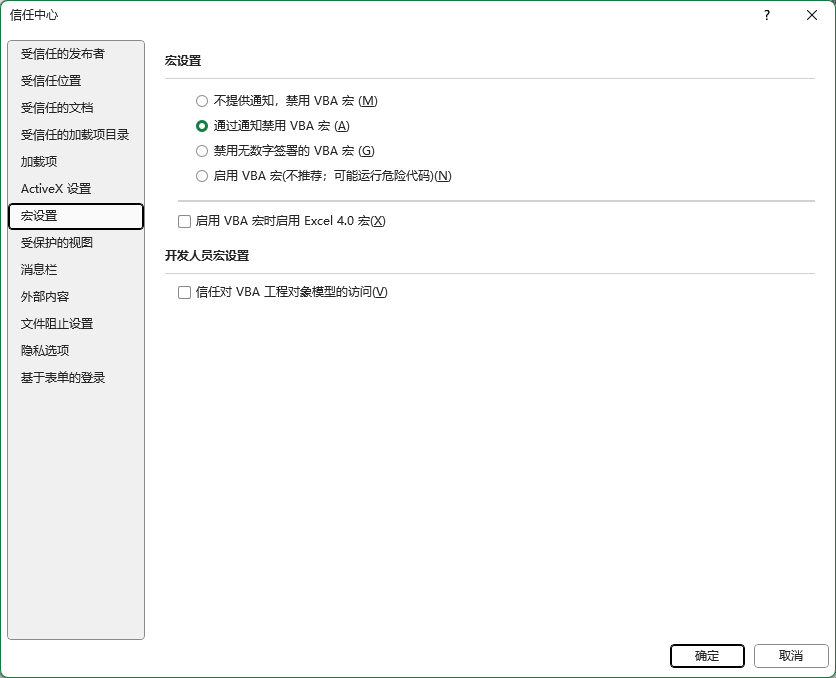Open 基于表单的登录 category

pos(76,377)
